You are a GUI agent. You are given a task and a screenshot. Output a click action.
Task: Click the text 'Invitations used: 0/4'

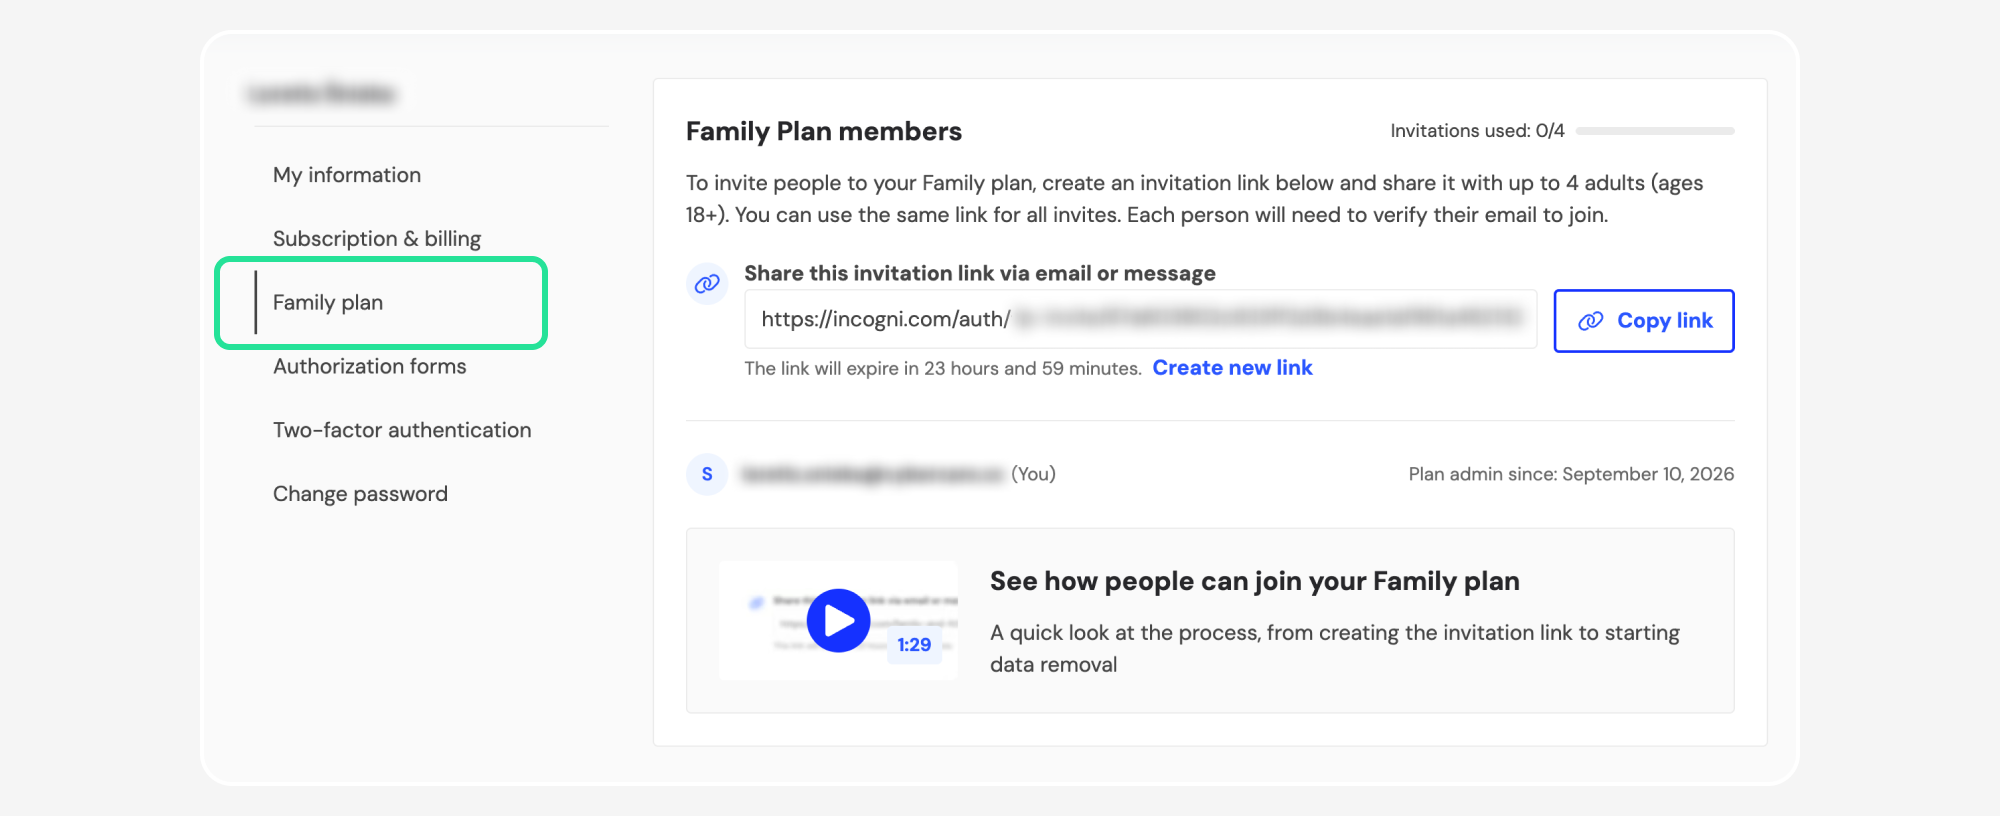[x=1477, y=131]
